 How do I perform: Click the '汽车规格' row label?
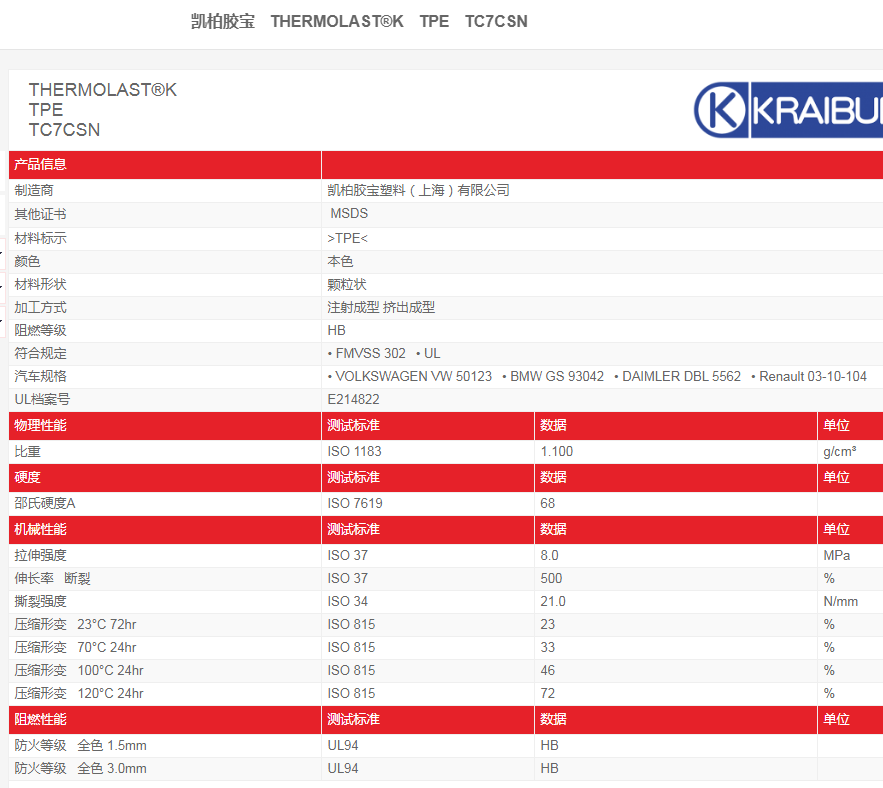[x=41, y=376]
